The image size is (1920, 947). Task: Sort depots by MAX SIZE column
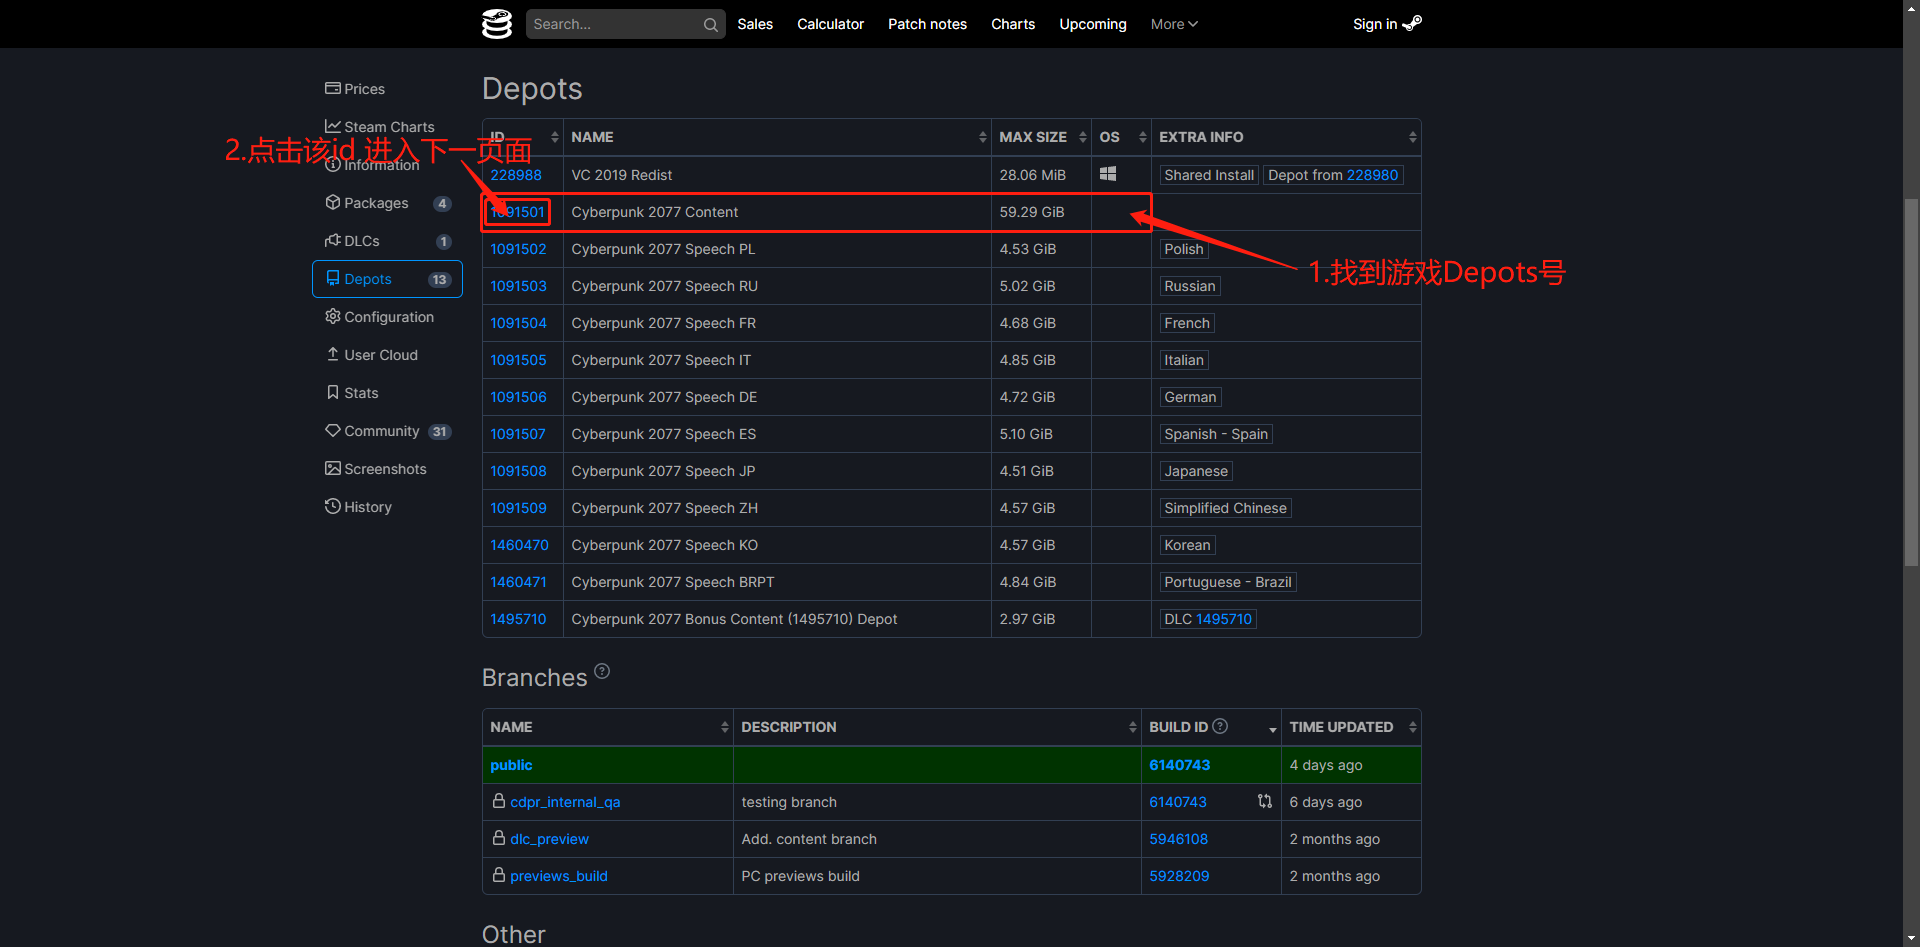pos(1041,137)
